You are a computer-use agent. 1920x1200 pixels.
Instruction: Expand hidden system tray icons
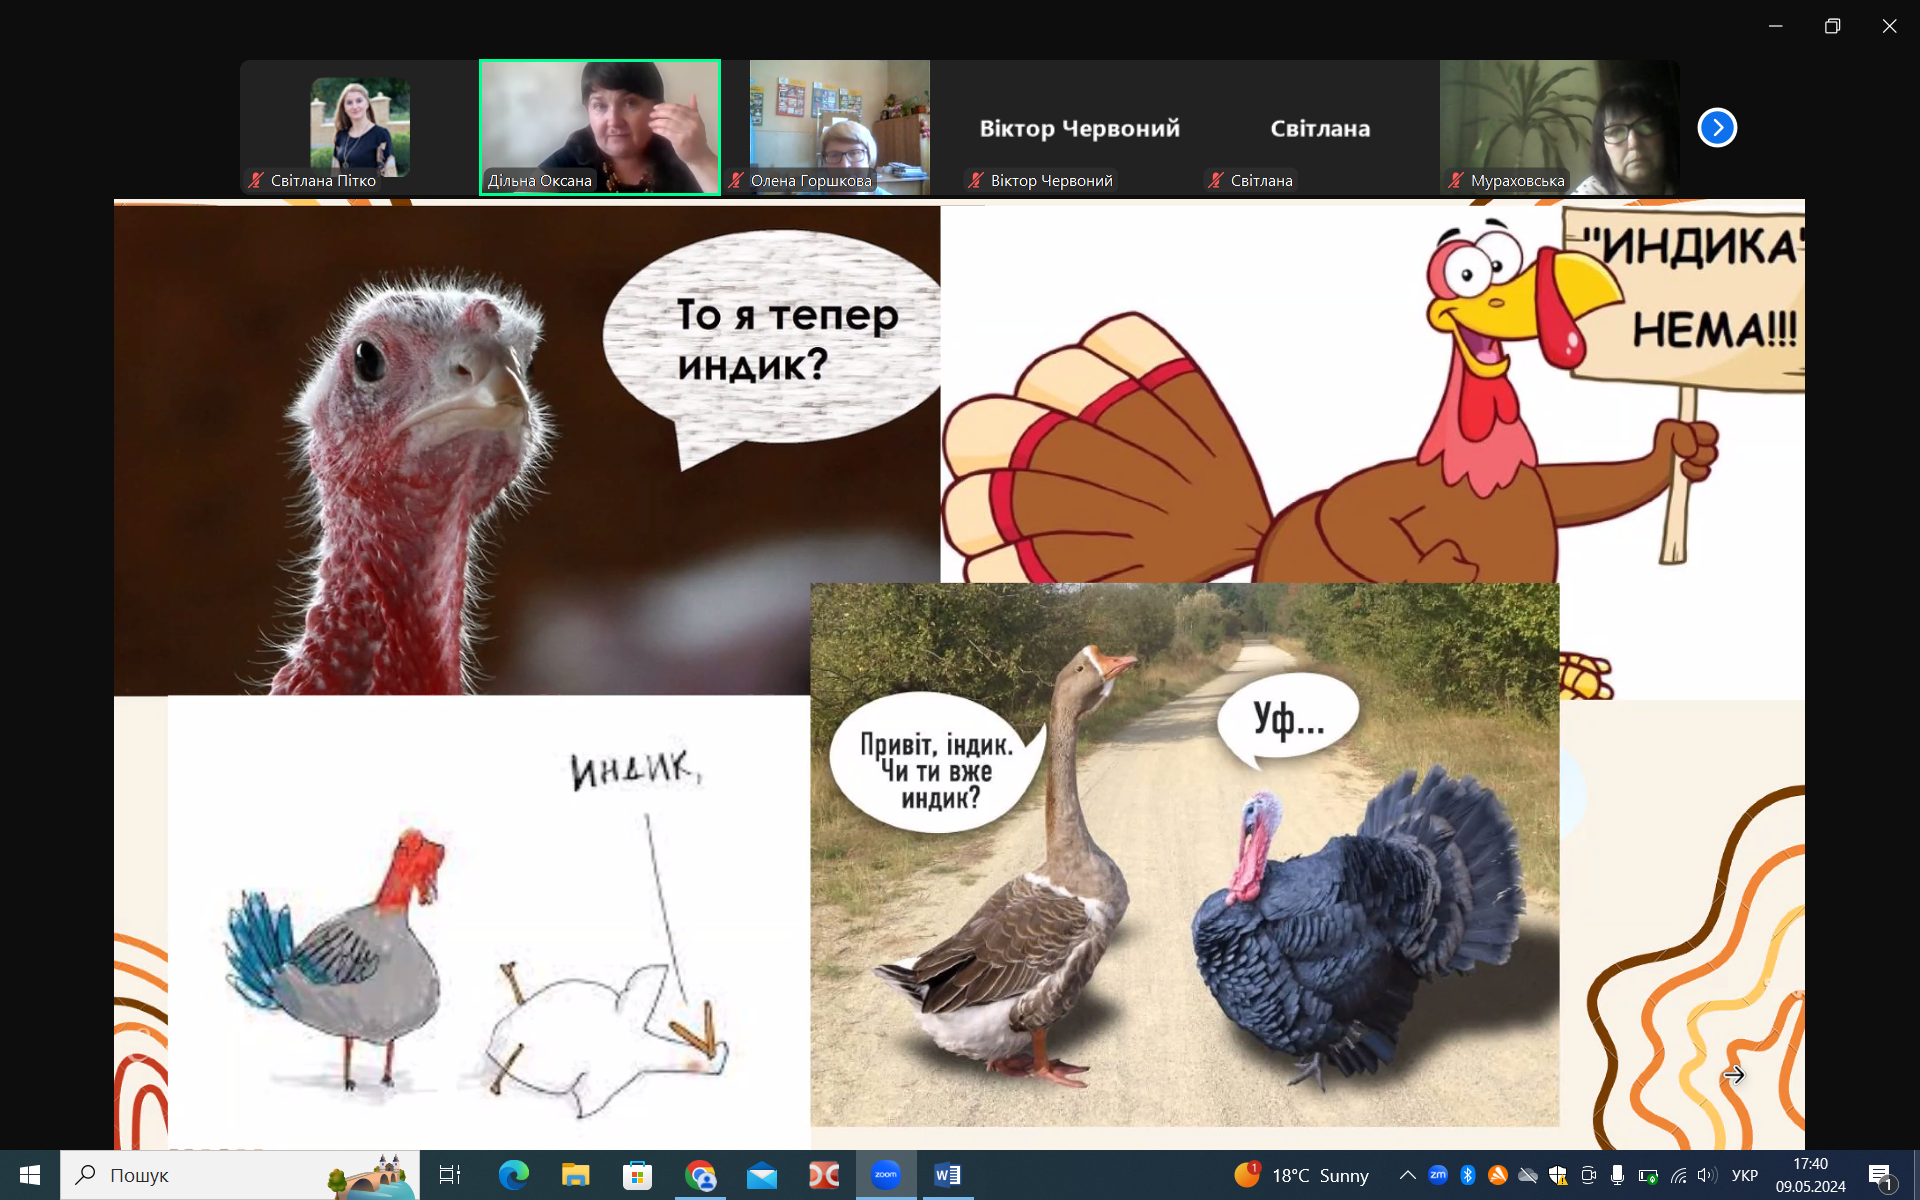(x=1407, y=1175)
